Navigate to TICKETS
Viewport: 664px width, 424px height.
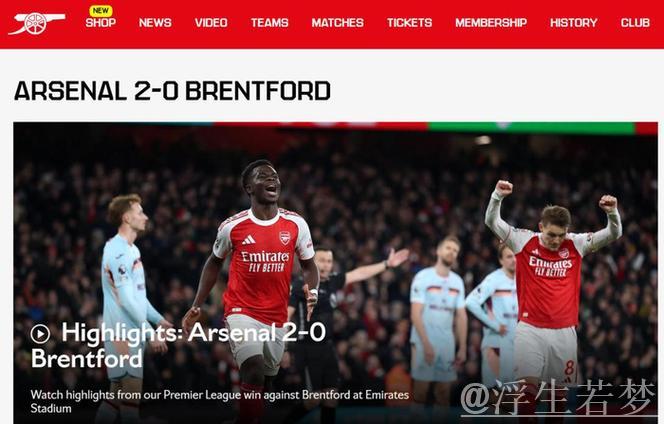[x=409, y=23]
